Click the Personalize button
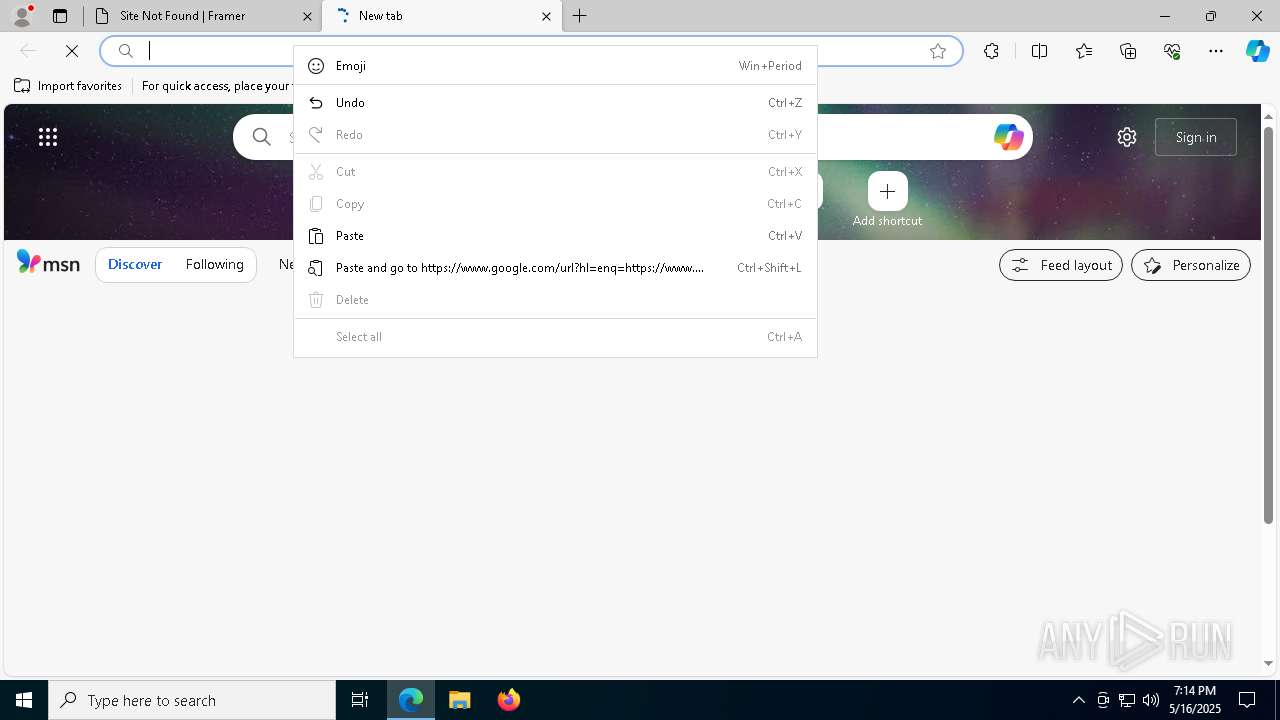 1191,265
